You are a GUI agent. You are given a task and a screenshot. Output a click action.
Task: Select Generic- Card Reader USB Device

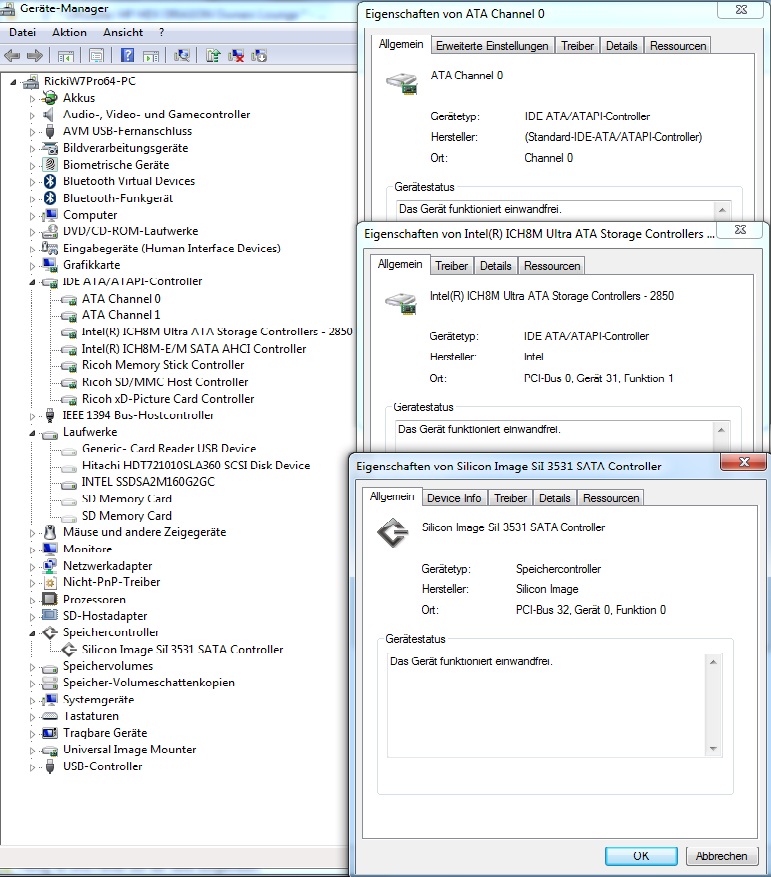point(169,449)
